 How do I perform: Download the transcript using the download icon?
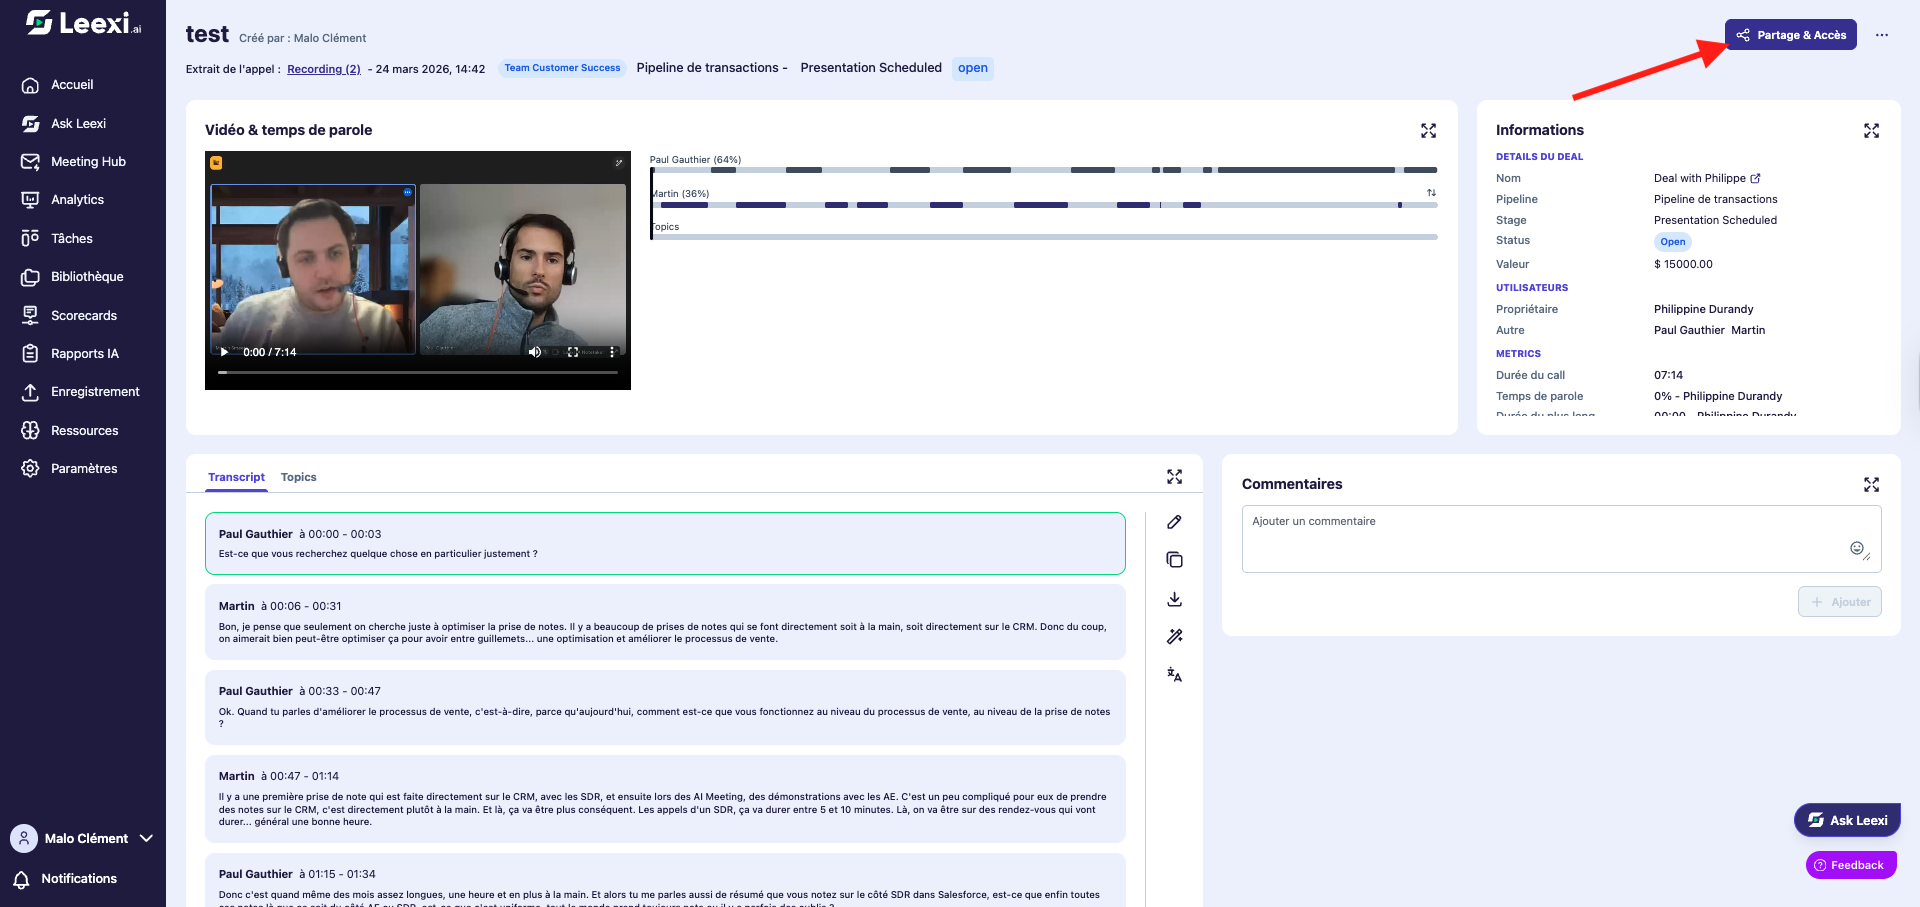coord(1174,599)
